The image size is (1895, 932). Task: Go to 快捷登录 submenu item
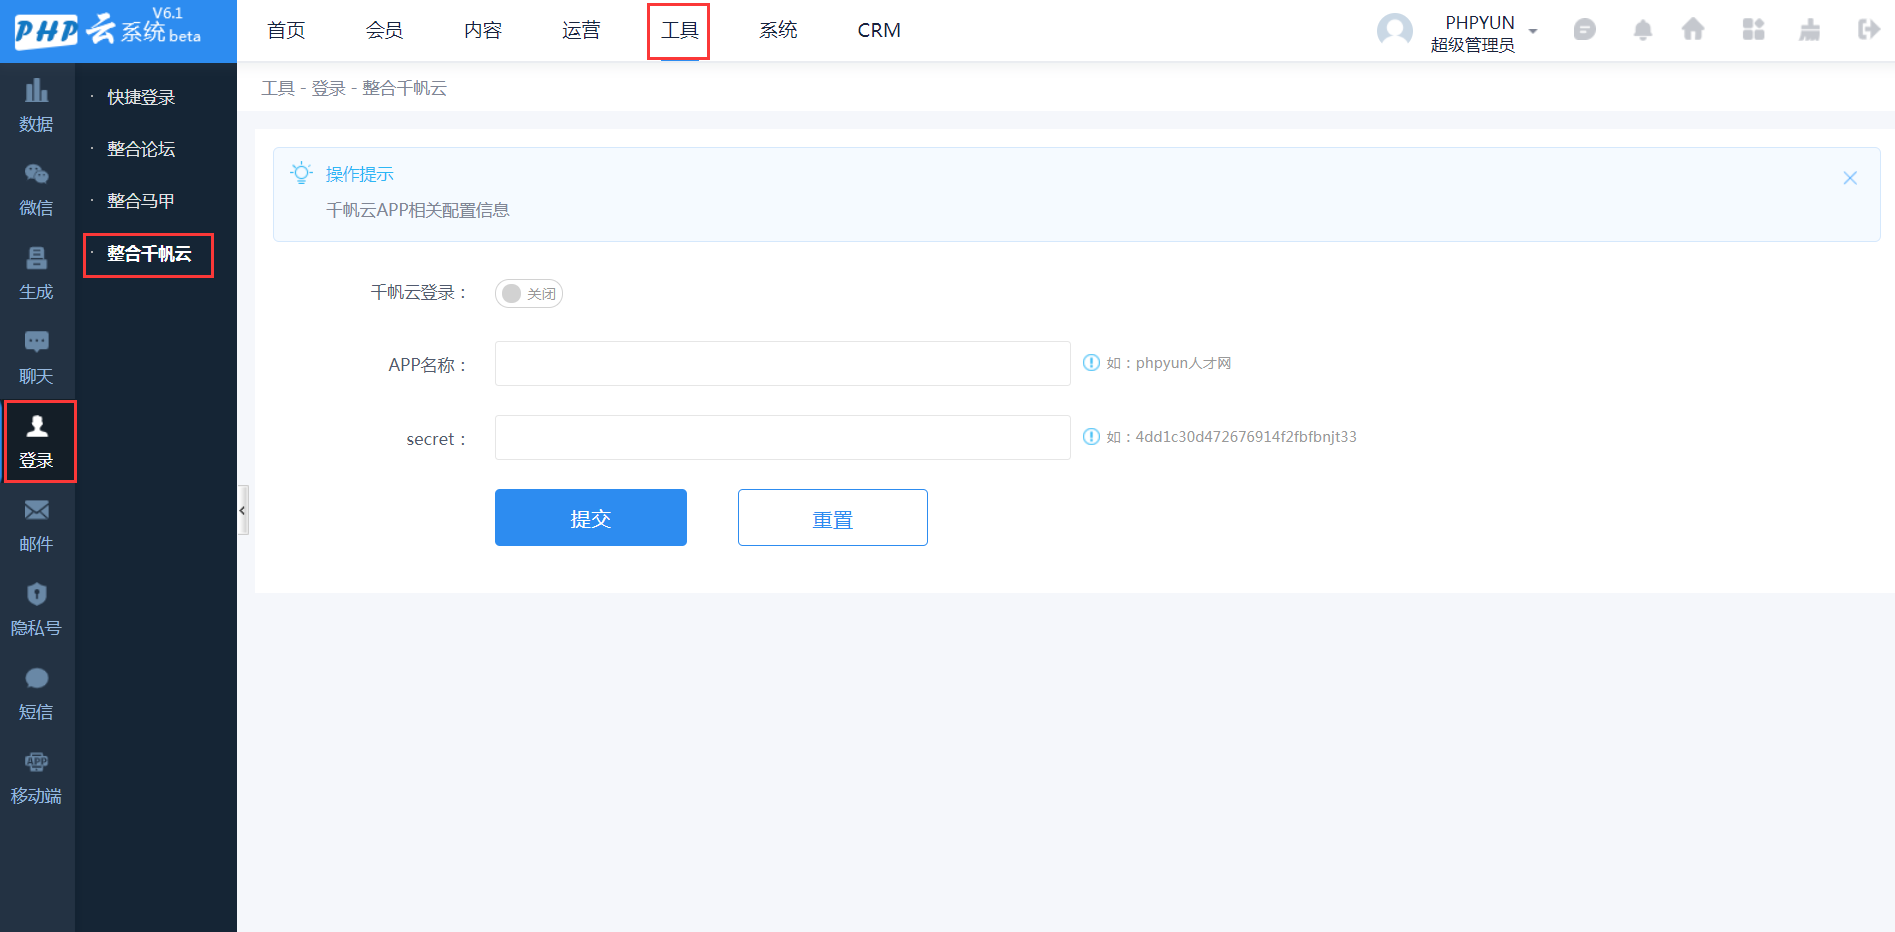(141, 97)
